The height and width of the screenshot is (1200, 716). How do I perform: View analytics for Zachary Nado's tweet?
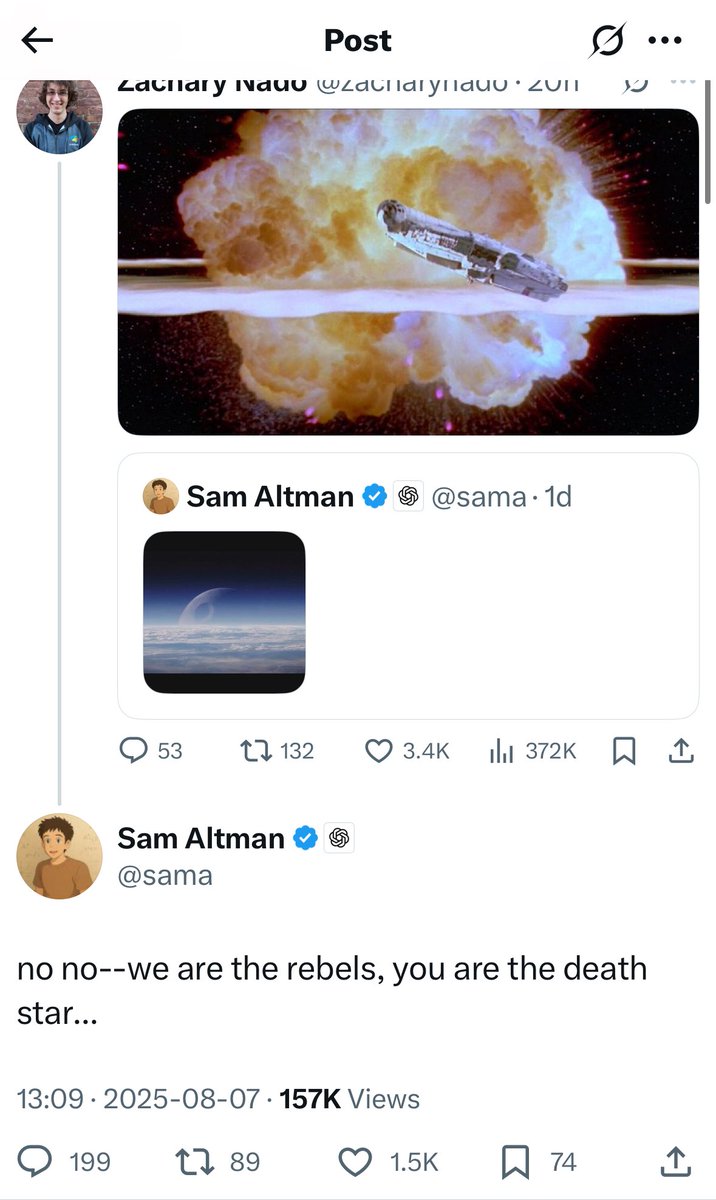(501, 751)
